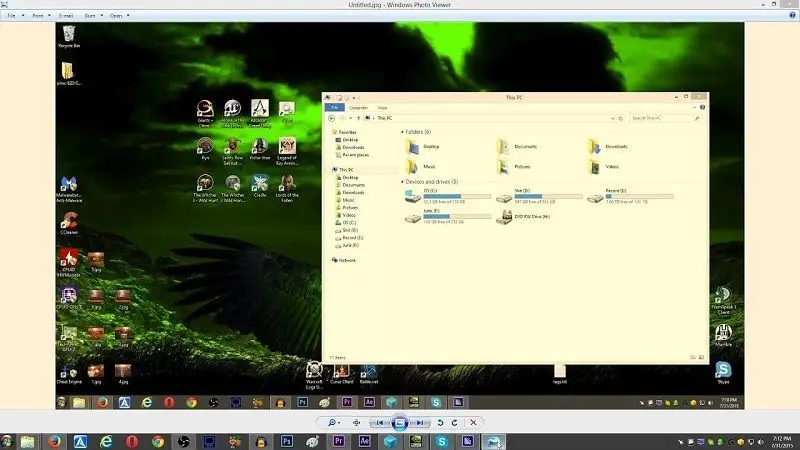
Task: Open Skype from the Windows taskbar
Action: [x=442, y=441]
